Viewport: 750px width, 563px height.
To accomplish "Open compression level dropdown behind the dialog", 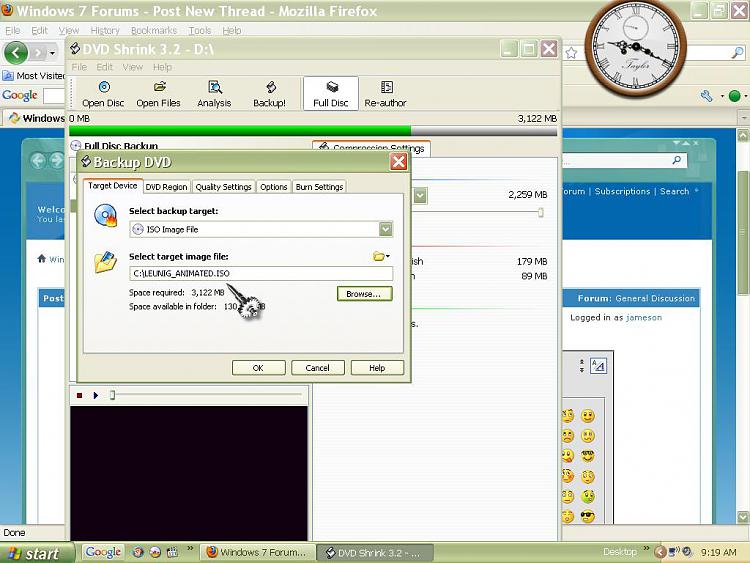I will pyautogui.click(x=419, y=196).
